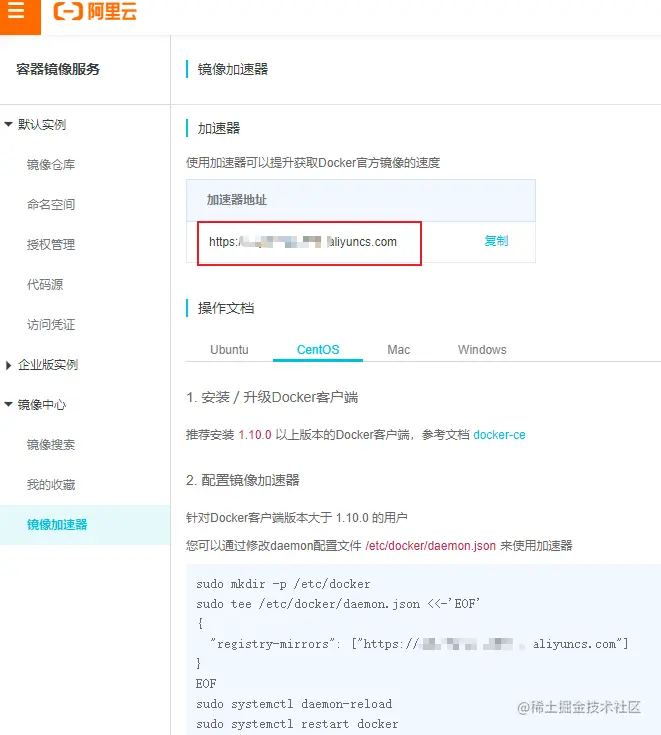Click the accelerator URL ending aliyuncs.com
This screenshot has width=661, height=735.
click(x=303, y=242)
